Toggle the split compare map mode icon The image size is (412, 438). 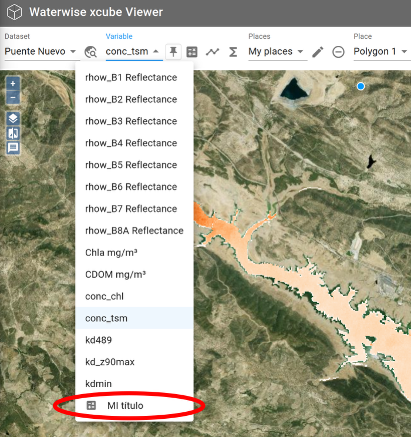[13, 133]
